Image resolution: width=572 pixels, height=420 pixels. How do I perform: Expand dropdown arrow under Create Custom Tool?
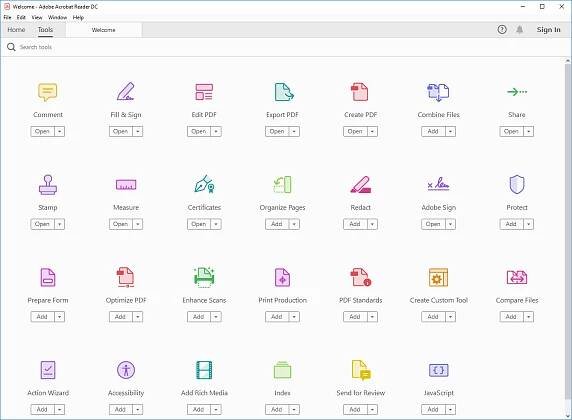tap(451, 317)
